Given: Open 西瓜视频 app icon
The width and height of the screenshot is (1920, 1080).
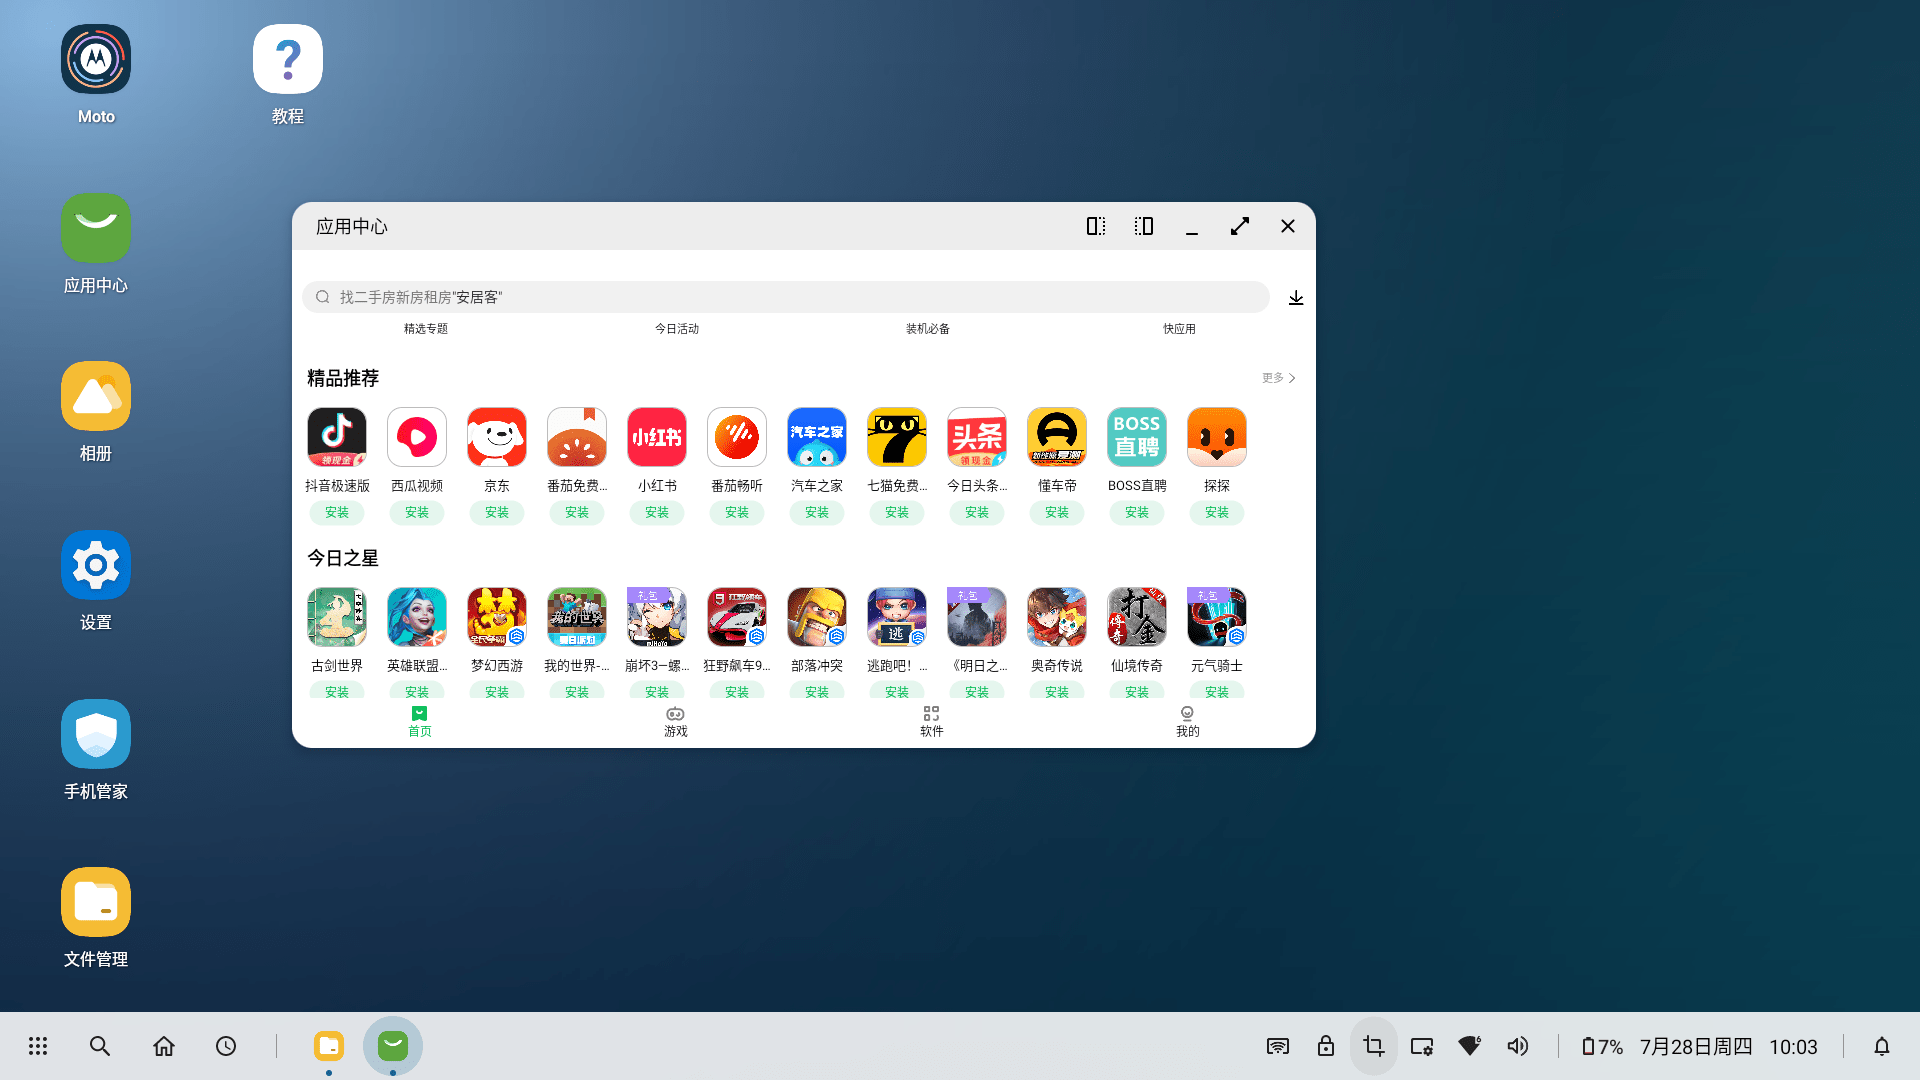Looking at the screenshot, I should click(417, 437).
